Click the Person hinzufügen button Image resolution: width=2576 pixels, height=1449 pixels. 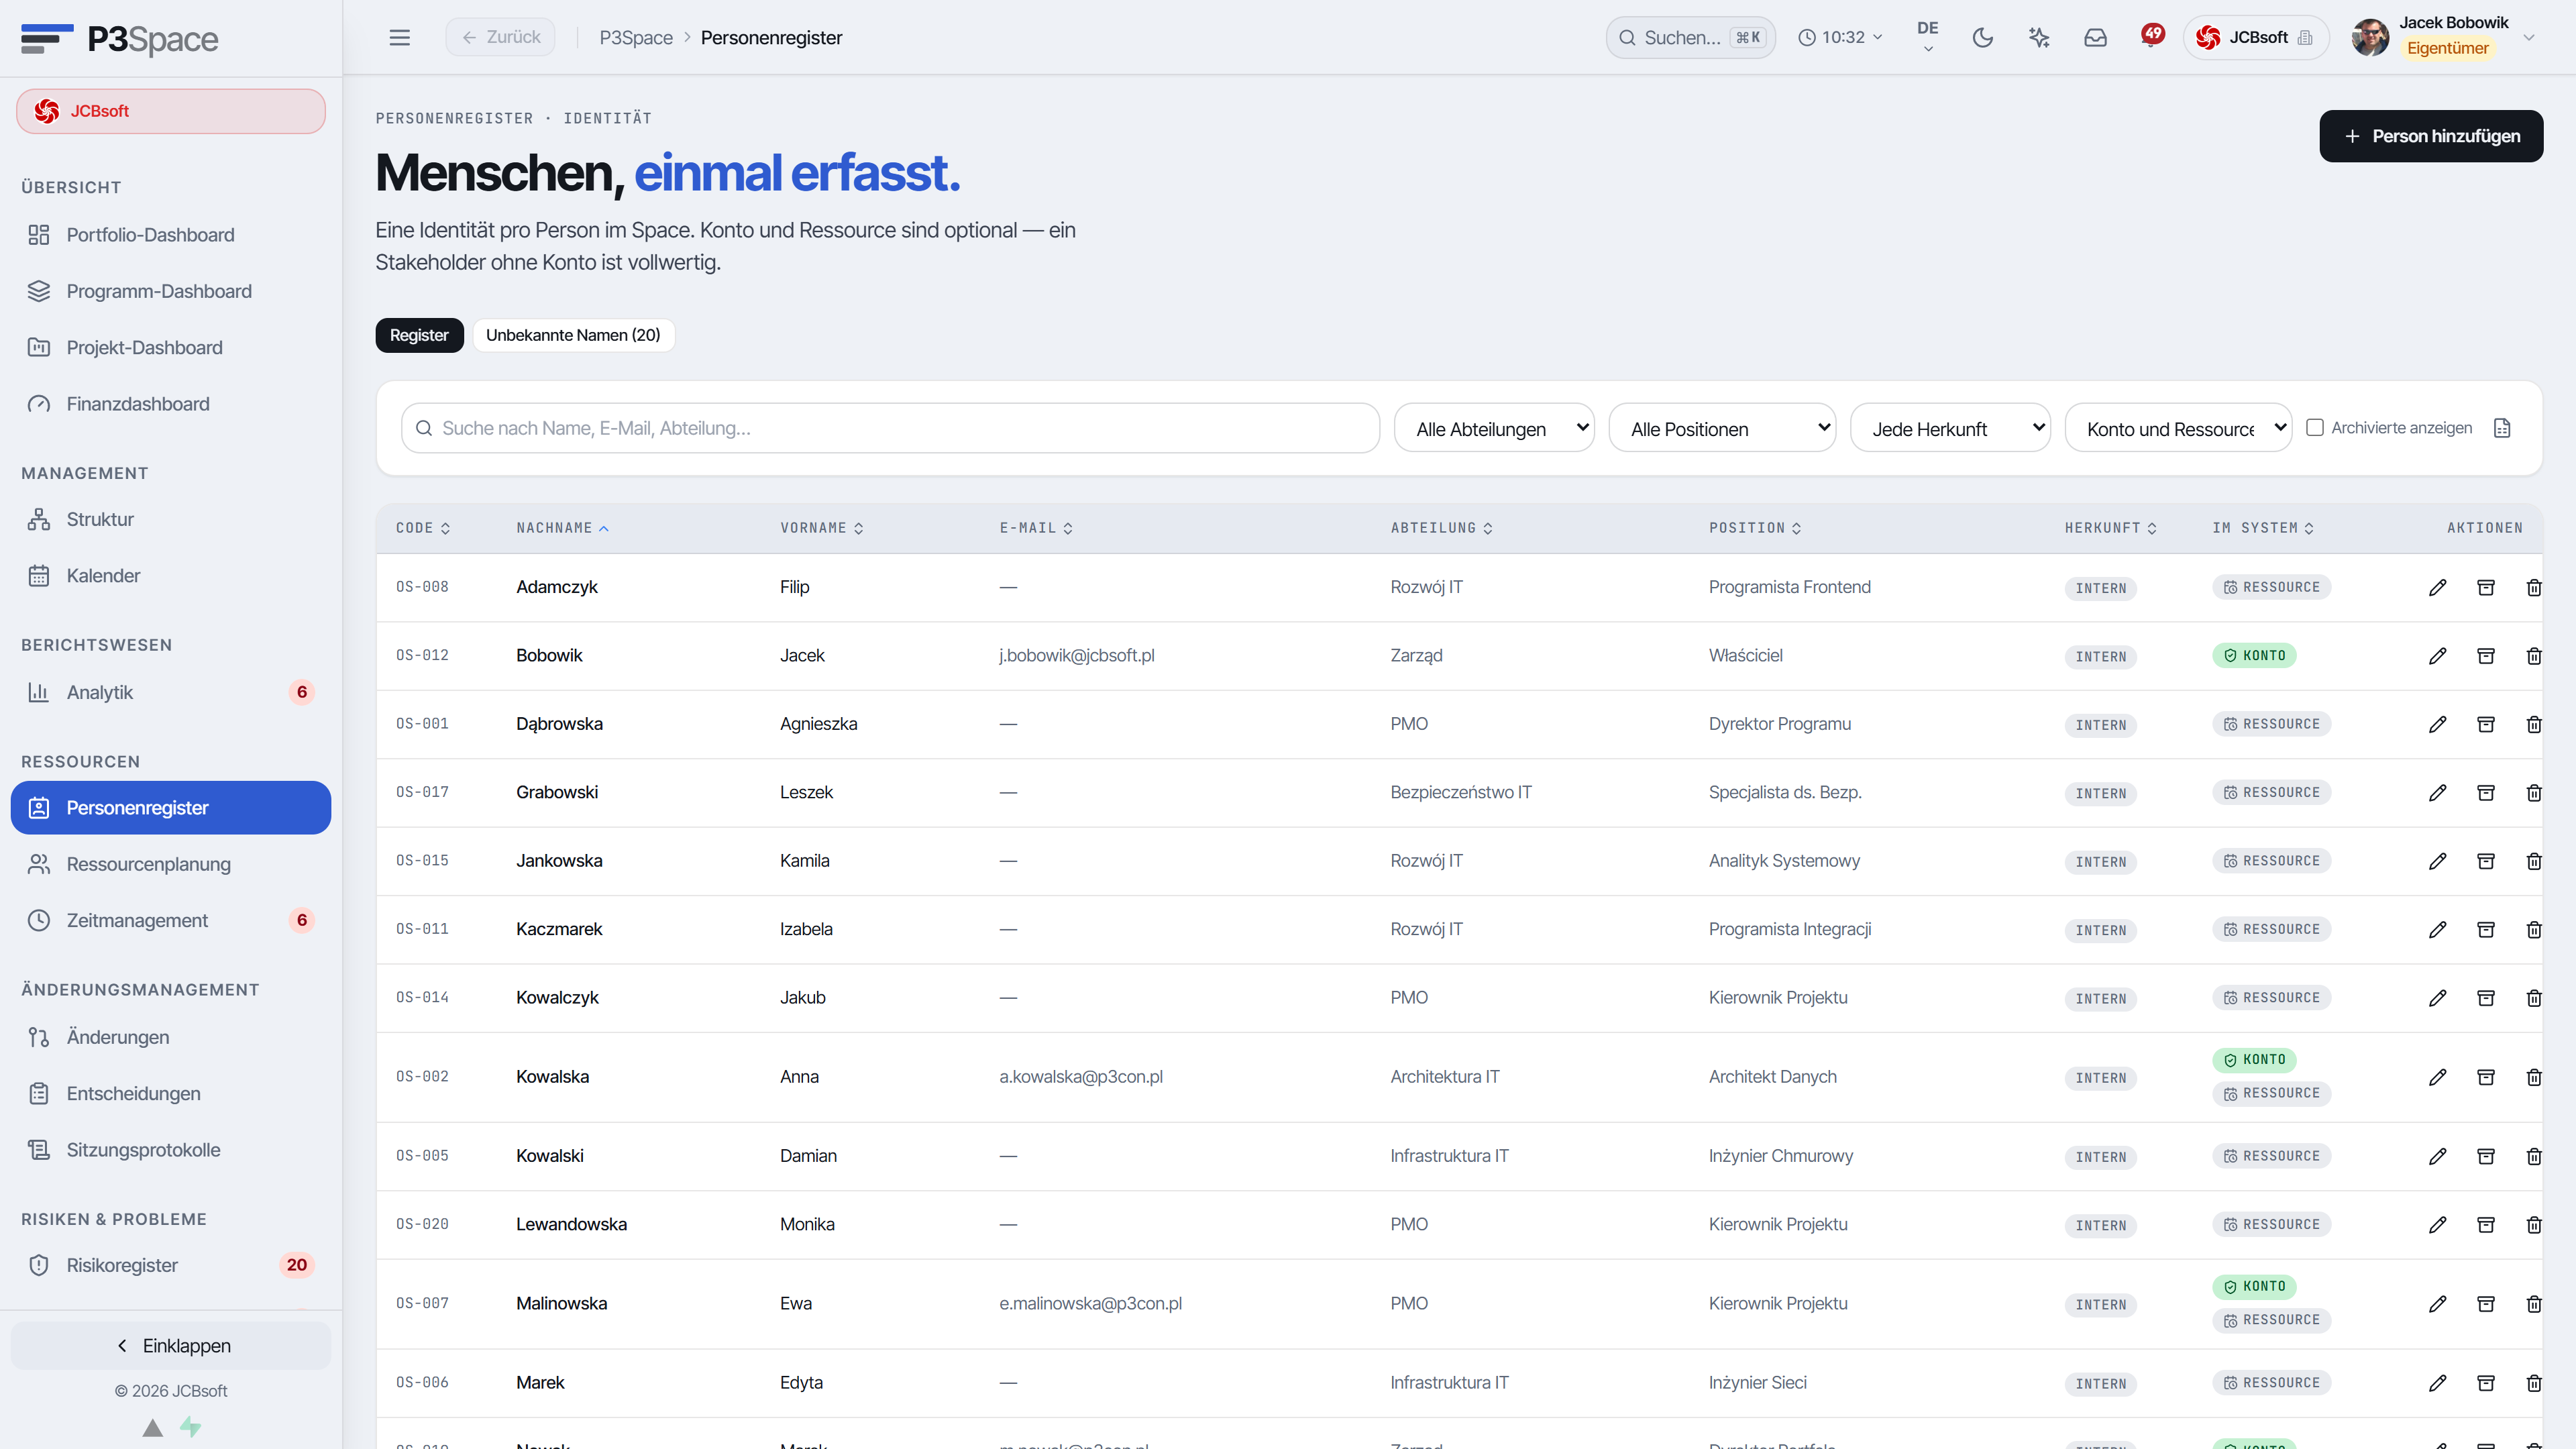click(x=2431, y=136)
